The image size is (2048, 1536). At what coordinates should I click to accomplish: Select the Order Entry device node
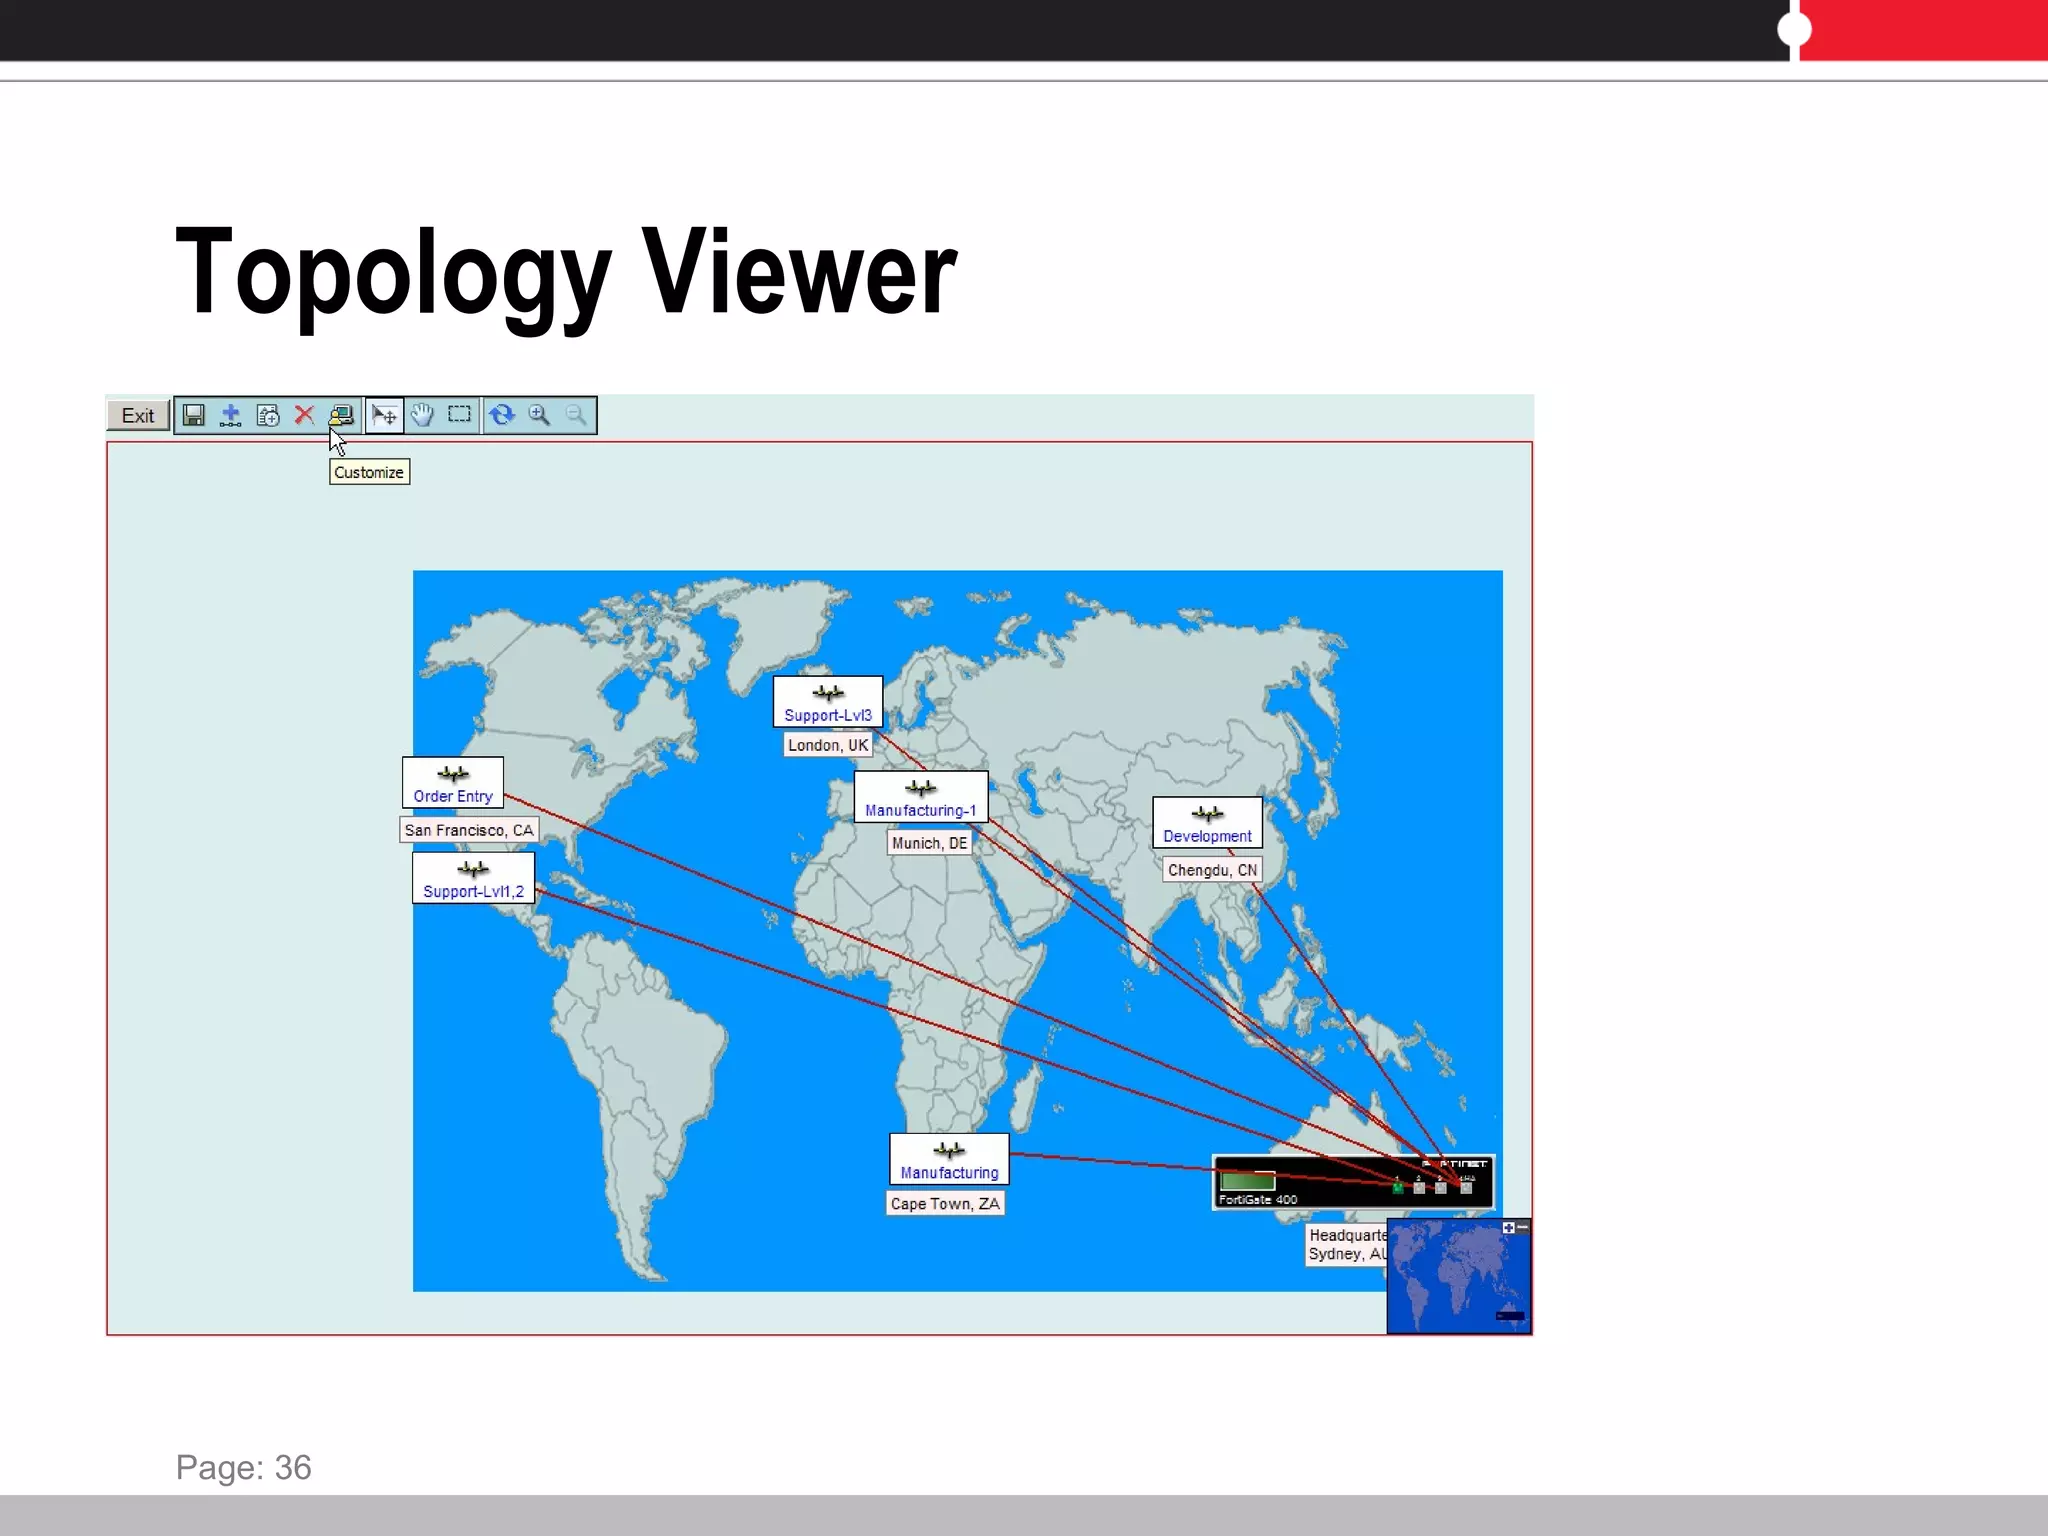click(453, 783)
